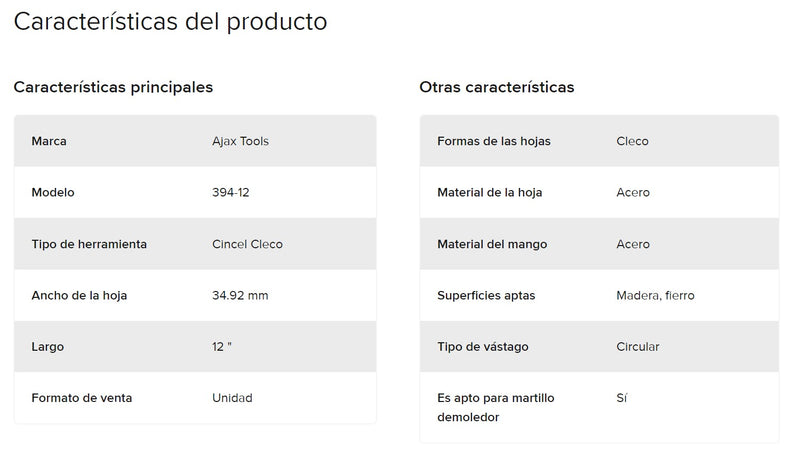Click the "Formas de las hojas" label

click(494, 141)
